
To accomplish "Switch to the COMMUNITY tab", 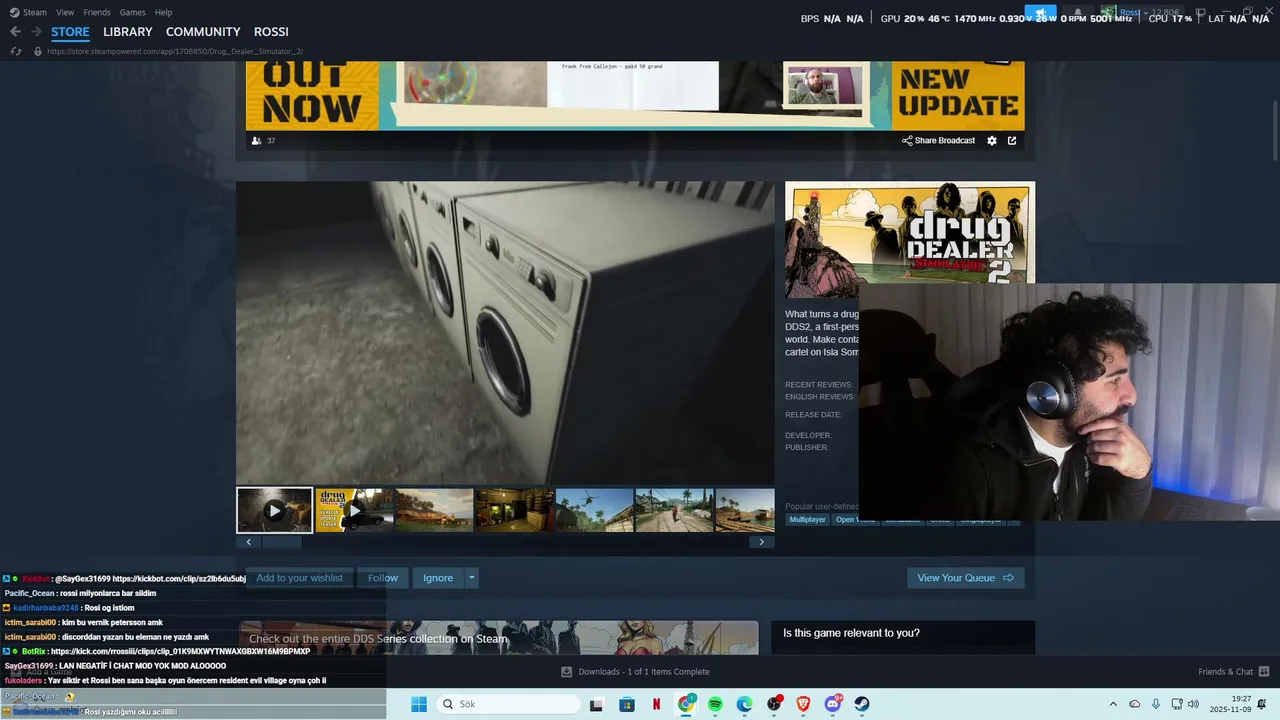I will point(203,32).
